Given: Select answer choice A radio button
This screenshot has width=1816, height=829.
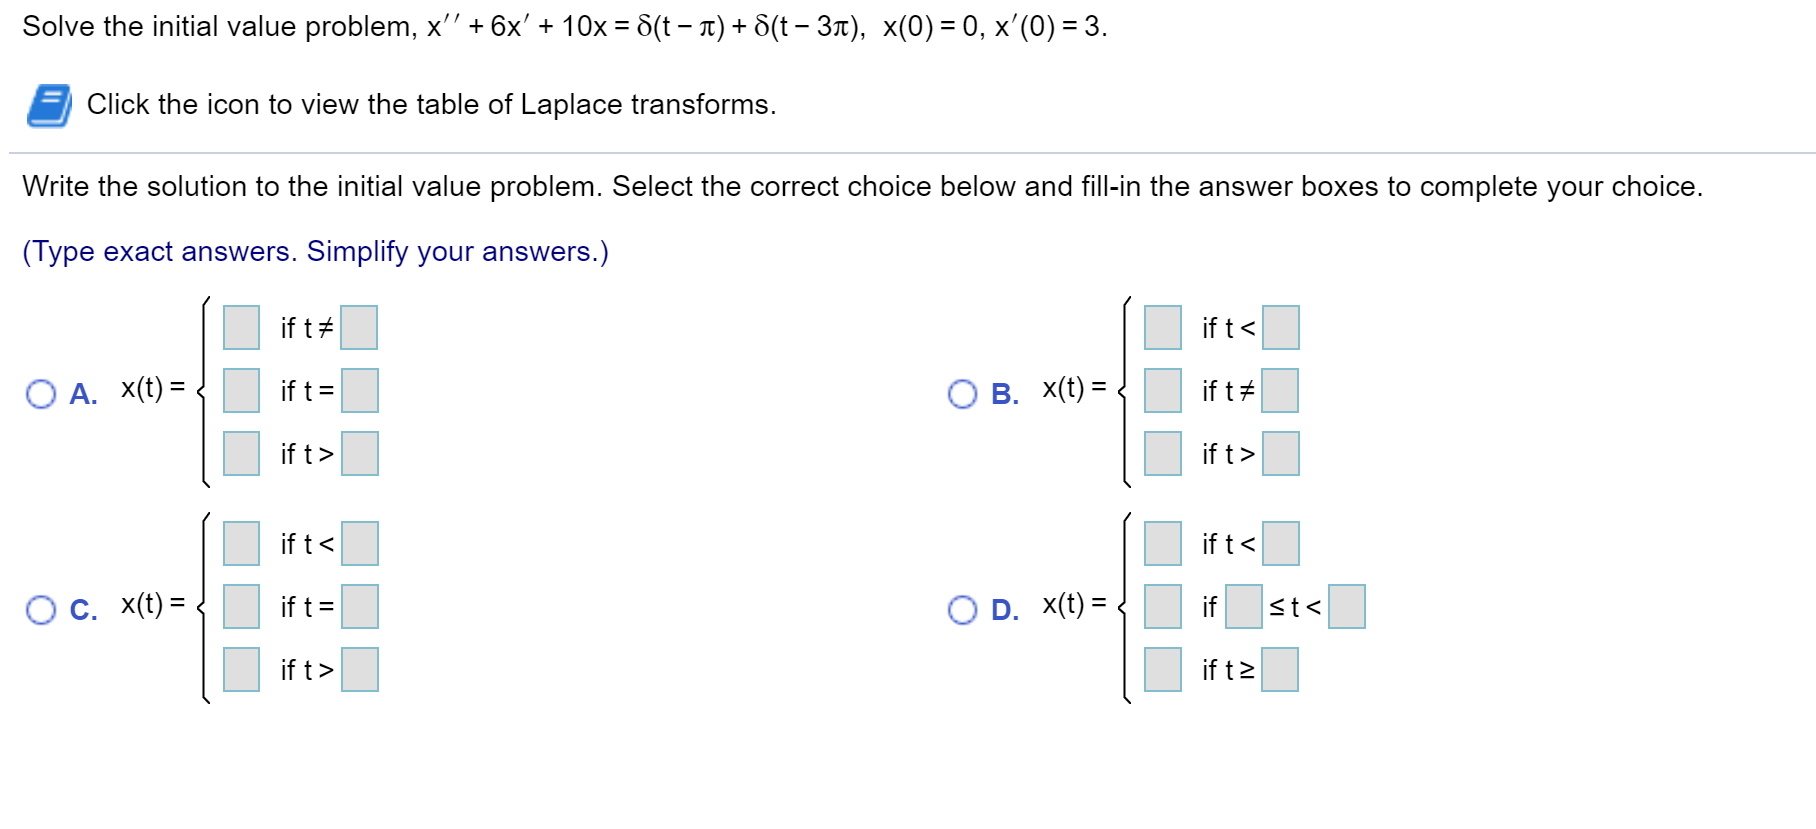Looking at the screenshot, I should pos(40,395).
